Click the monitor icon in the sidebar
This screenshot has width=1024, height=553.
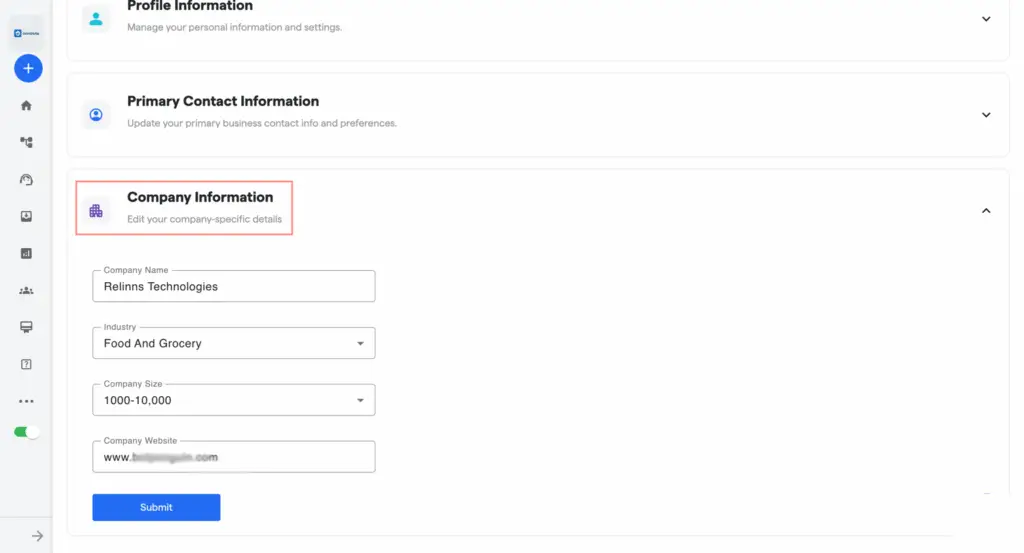[27, 328]
